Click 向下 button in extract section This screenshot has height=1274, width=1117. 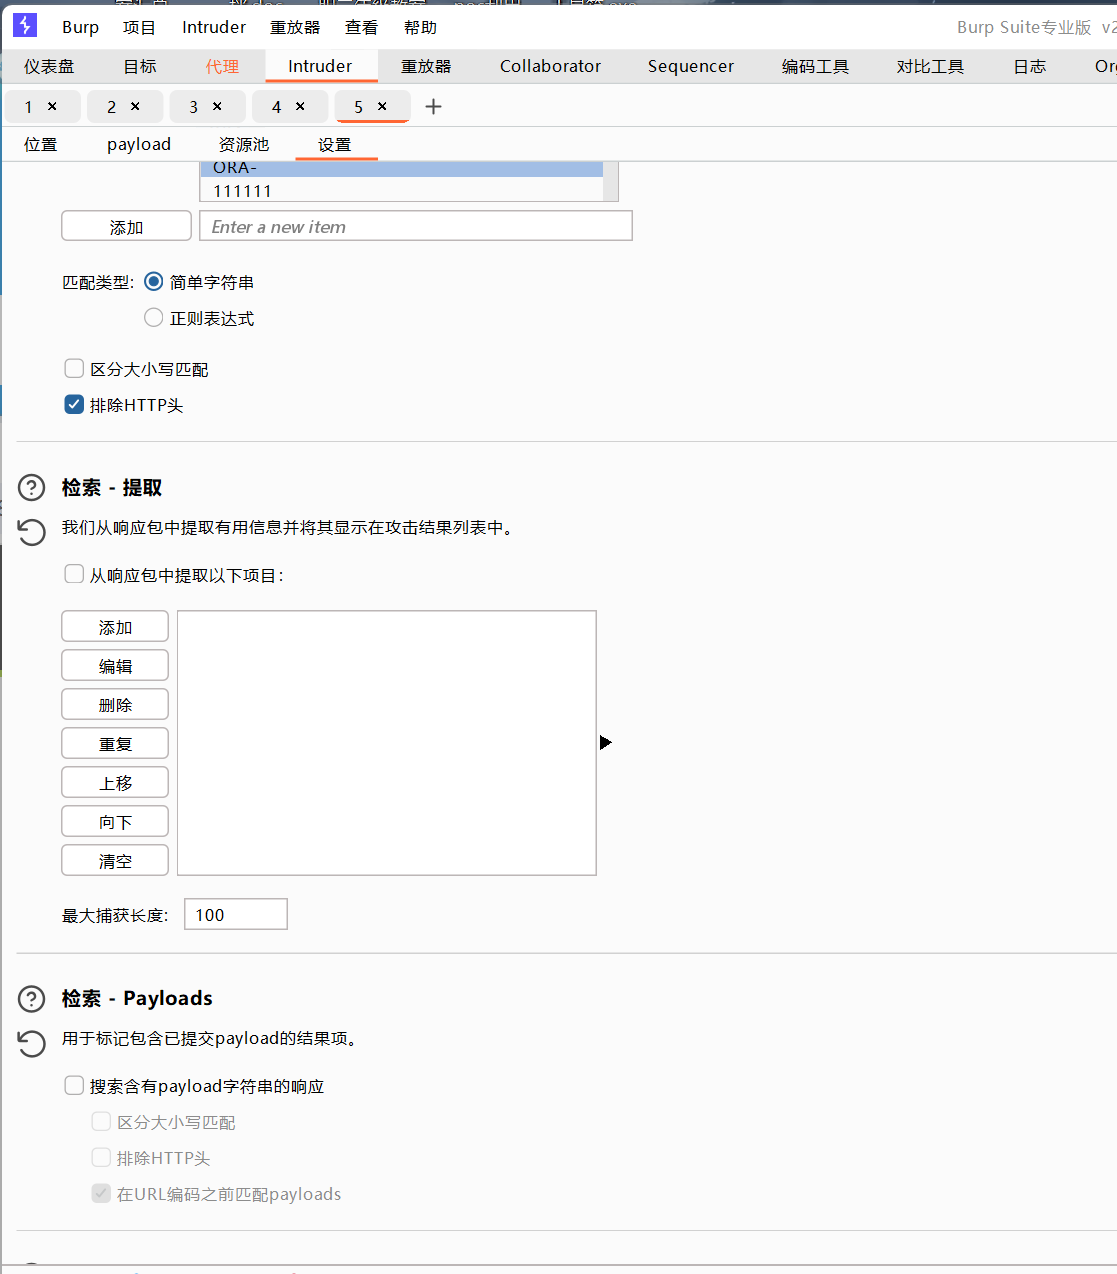[115, 822]
